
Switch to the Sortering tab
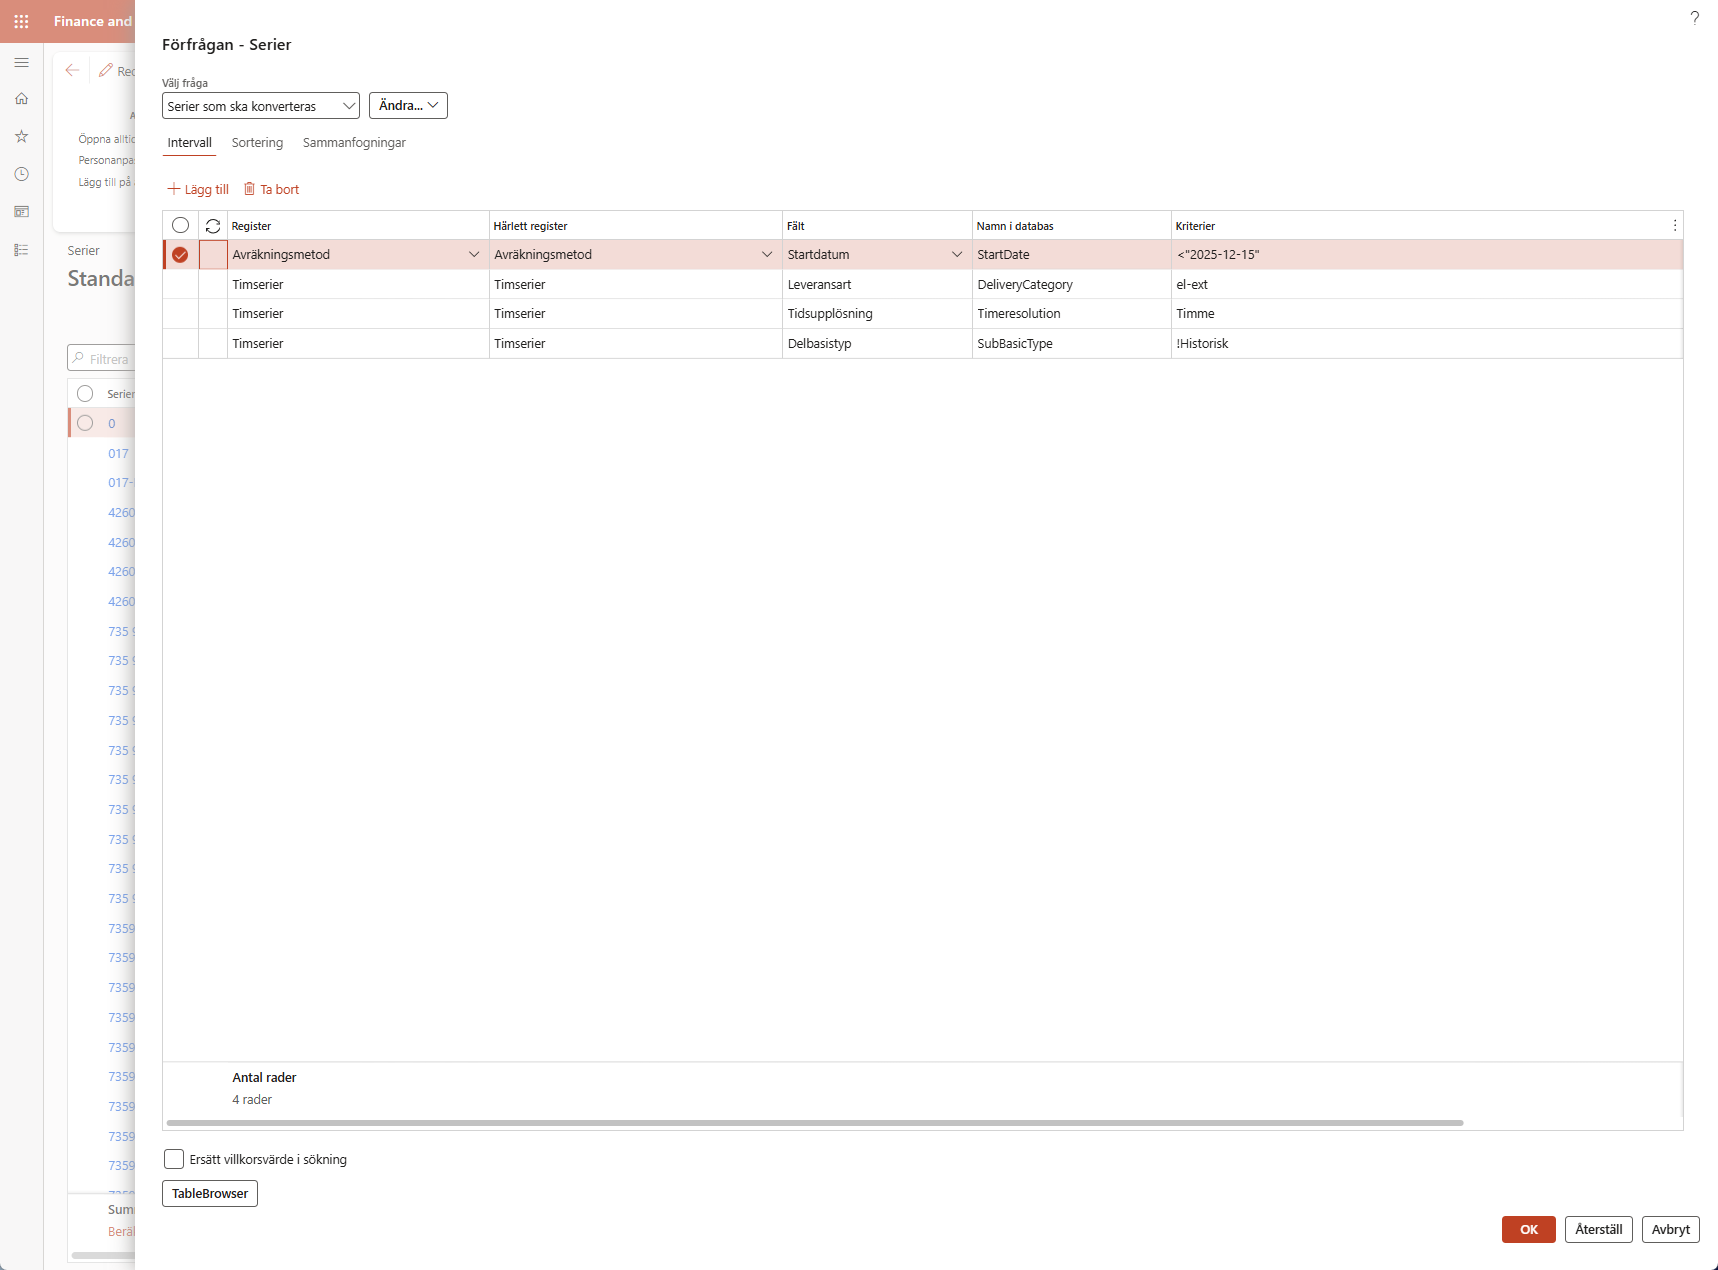[257, 143]
